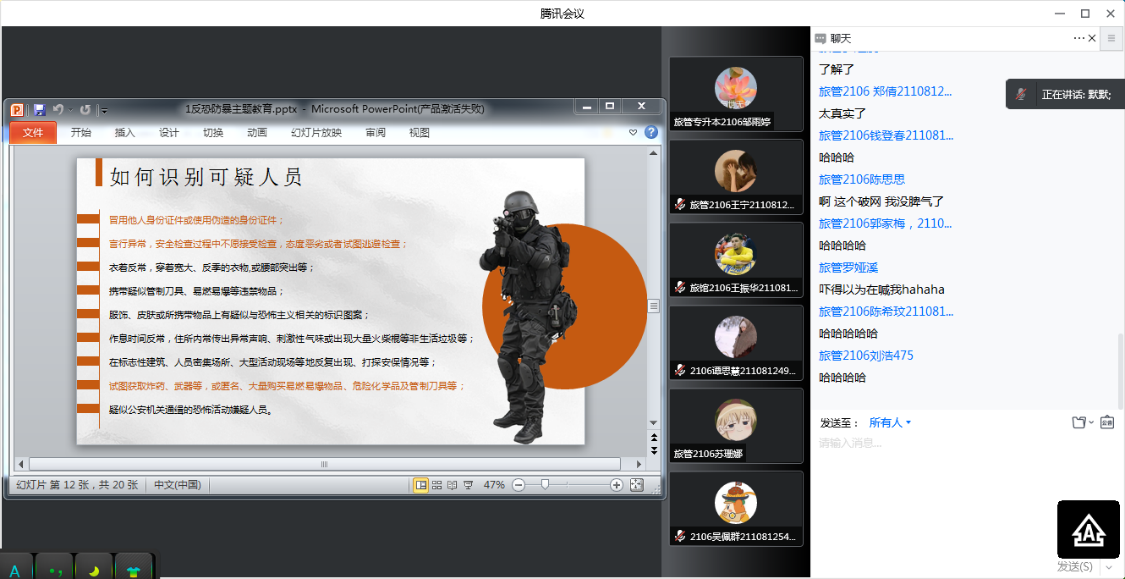The image size is (1125, 579).
Task: Toggle Reading view in status bar
Action: click(452, 485)
